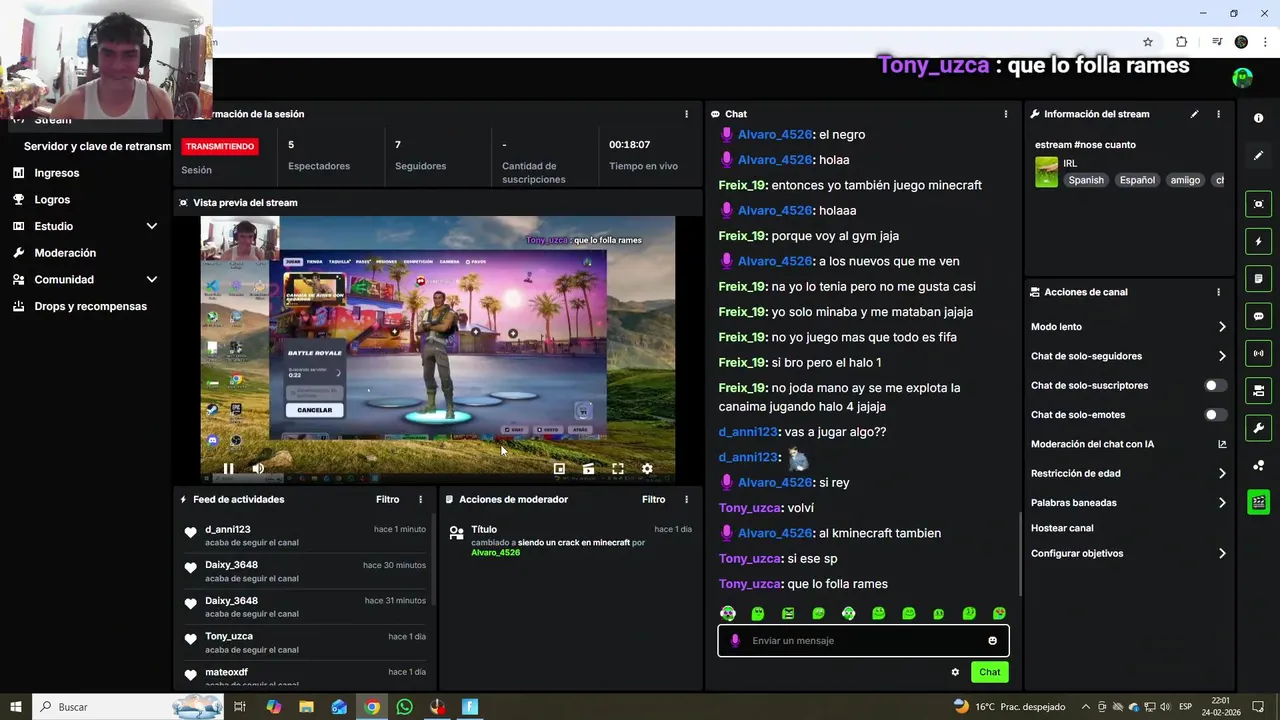Viewport: 1280px width, 720px height.
Task: Select the first quick emote above message box
Action: click(728, 613)
